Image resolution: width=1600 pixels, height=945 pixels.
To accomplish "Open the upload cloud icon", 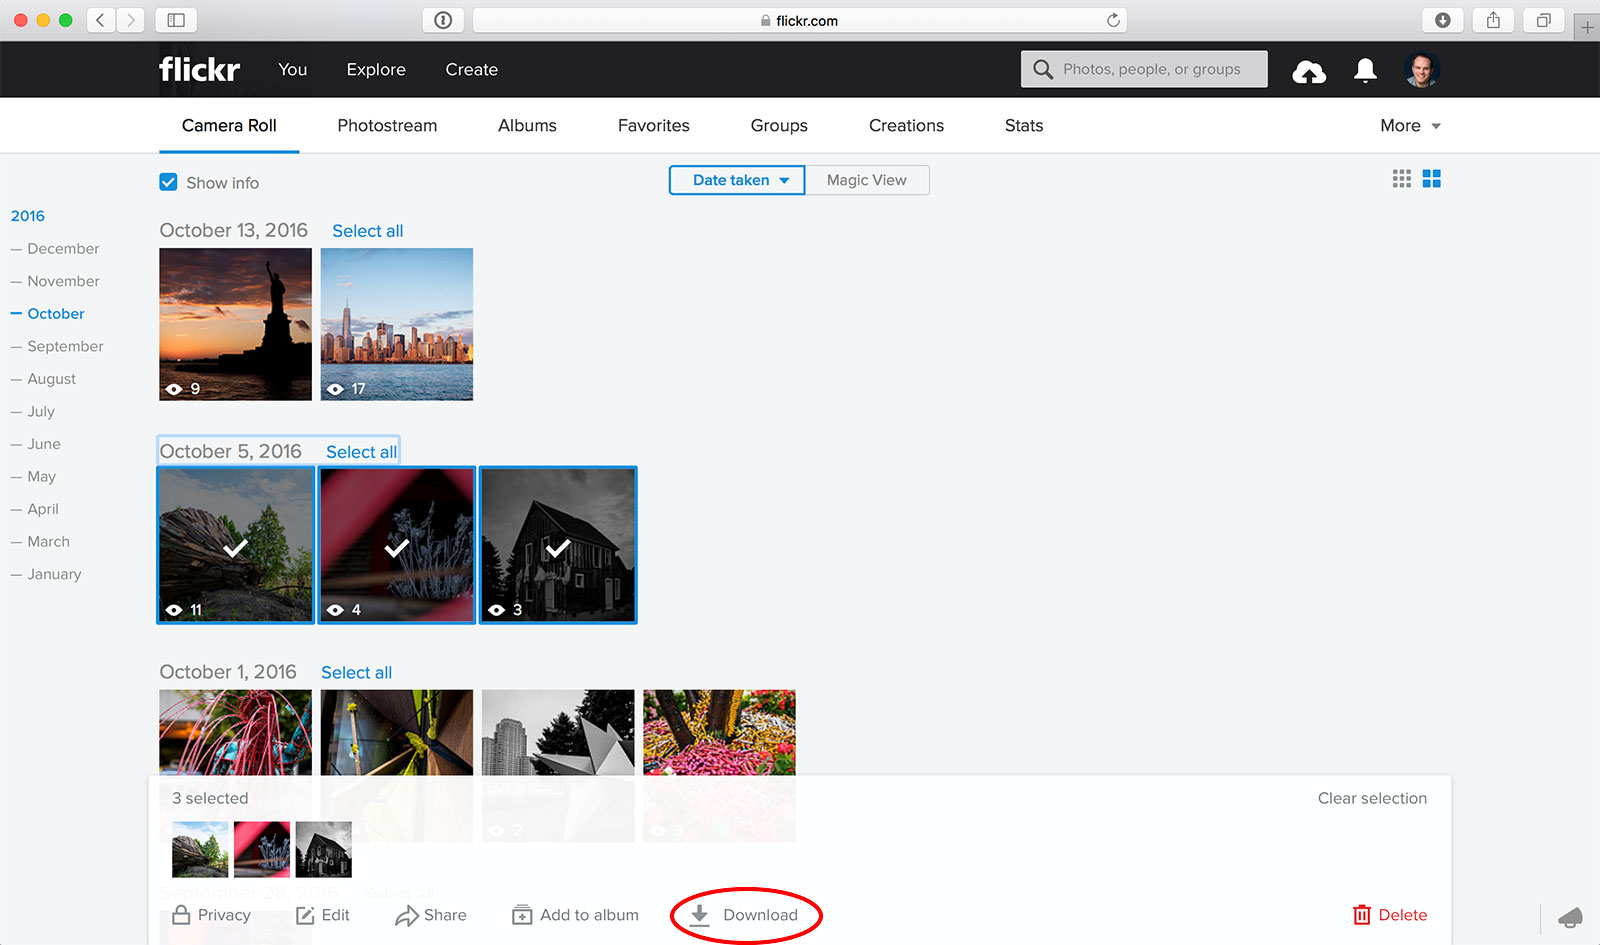I will pos(1309,71).
